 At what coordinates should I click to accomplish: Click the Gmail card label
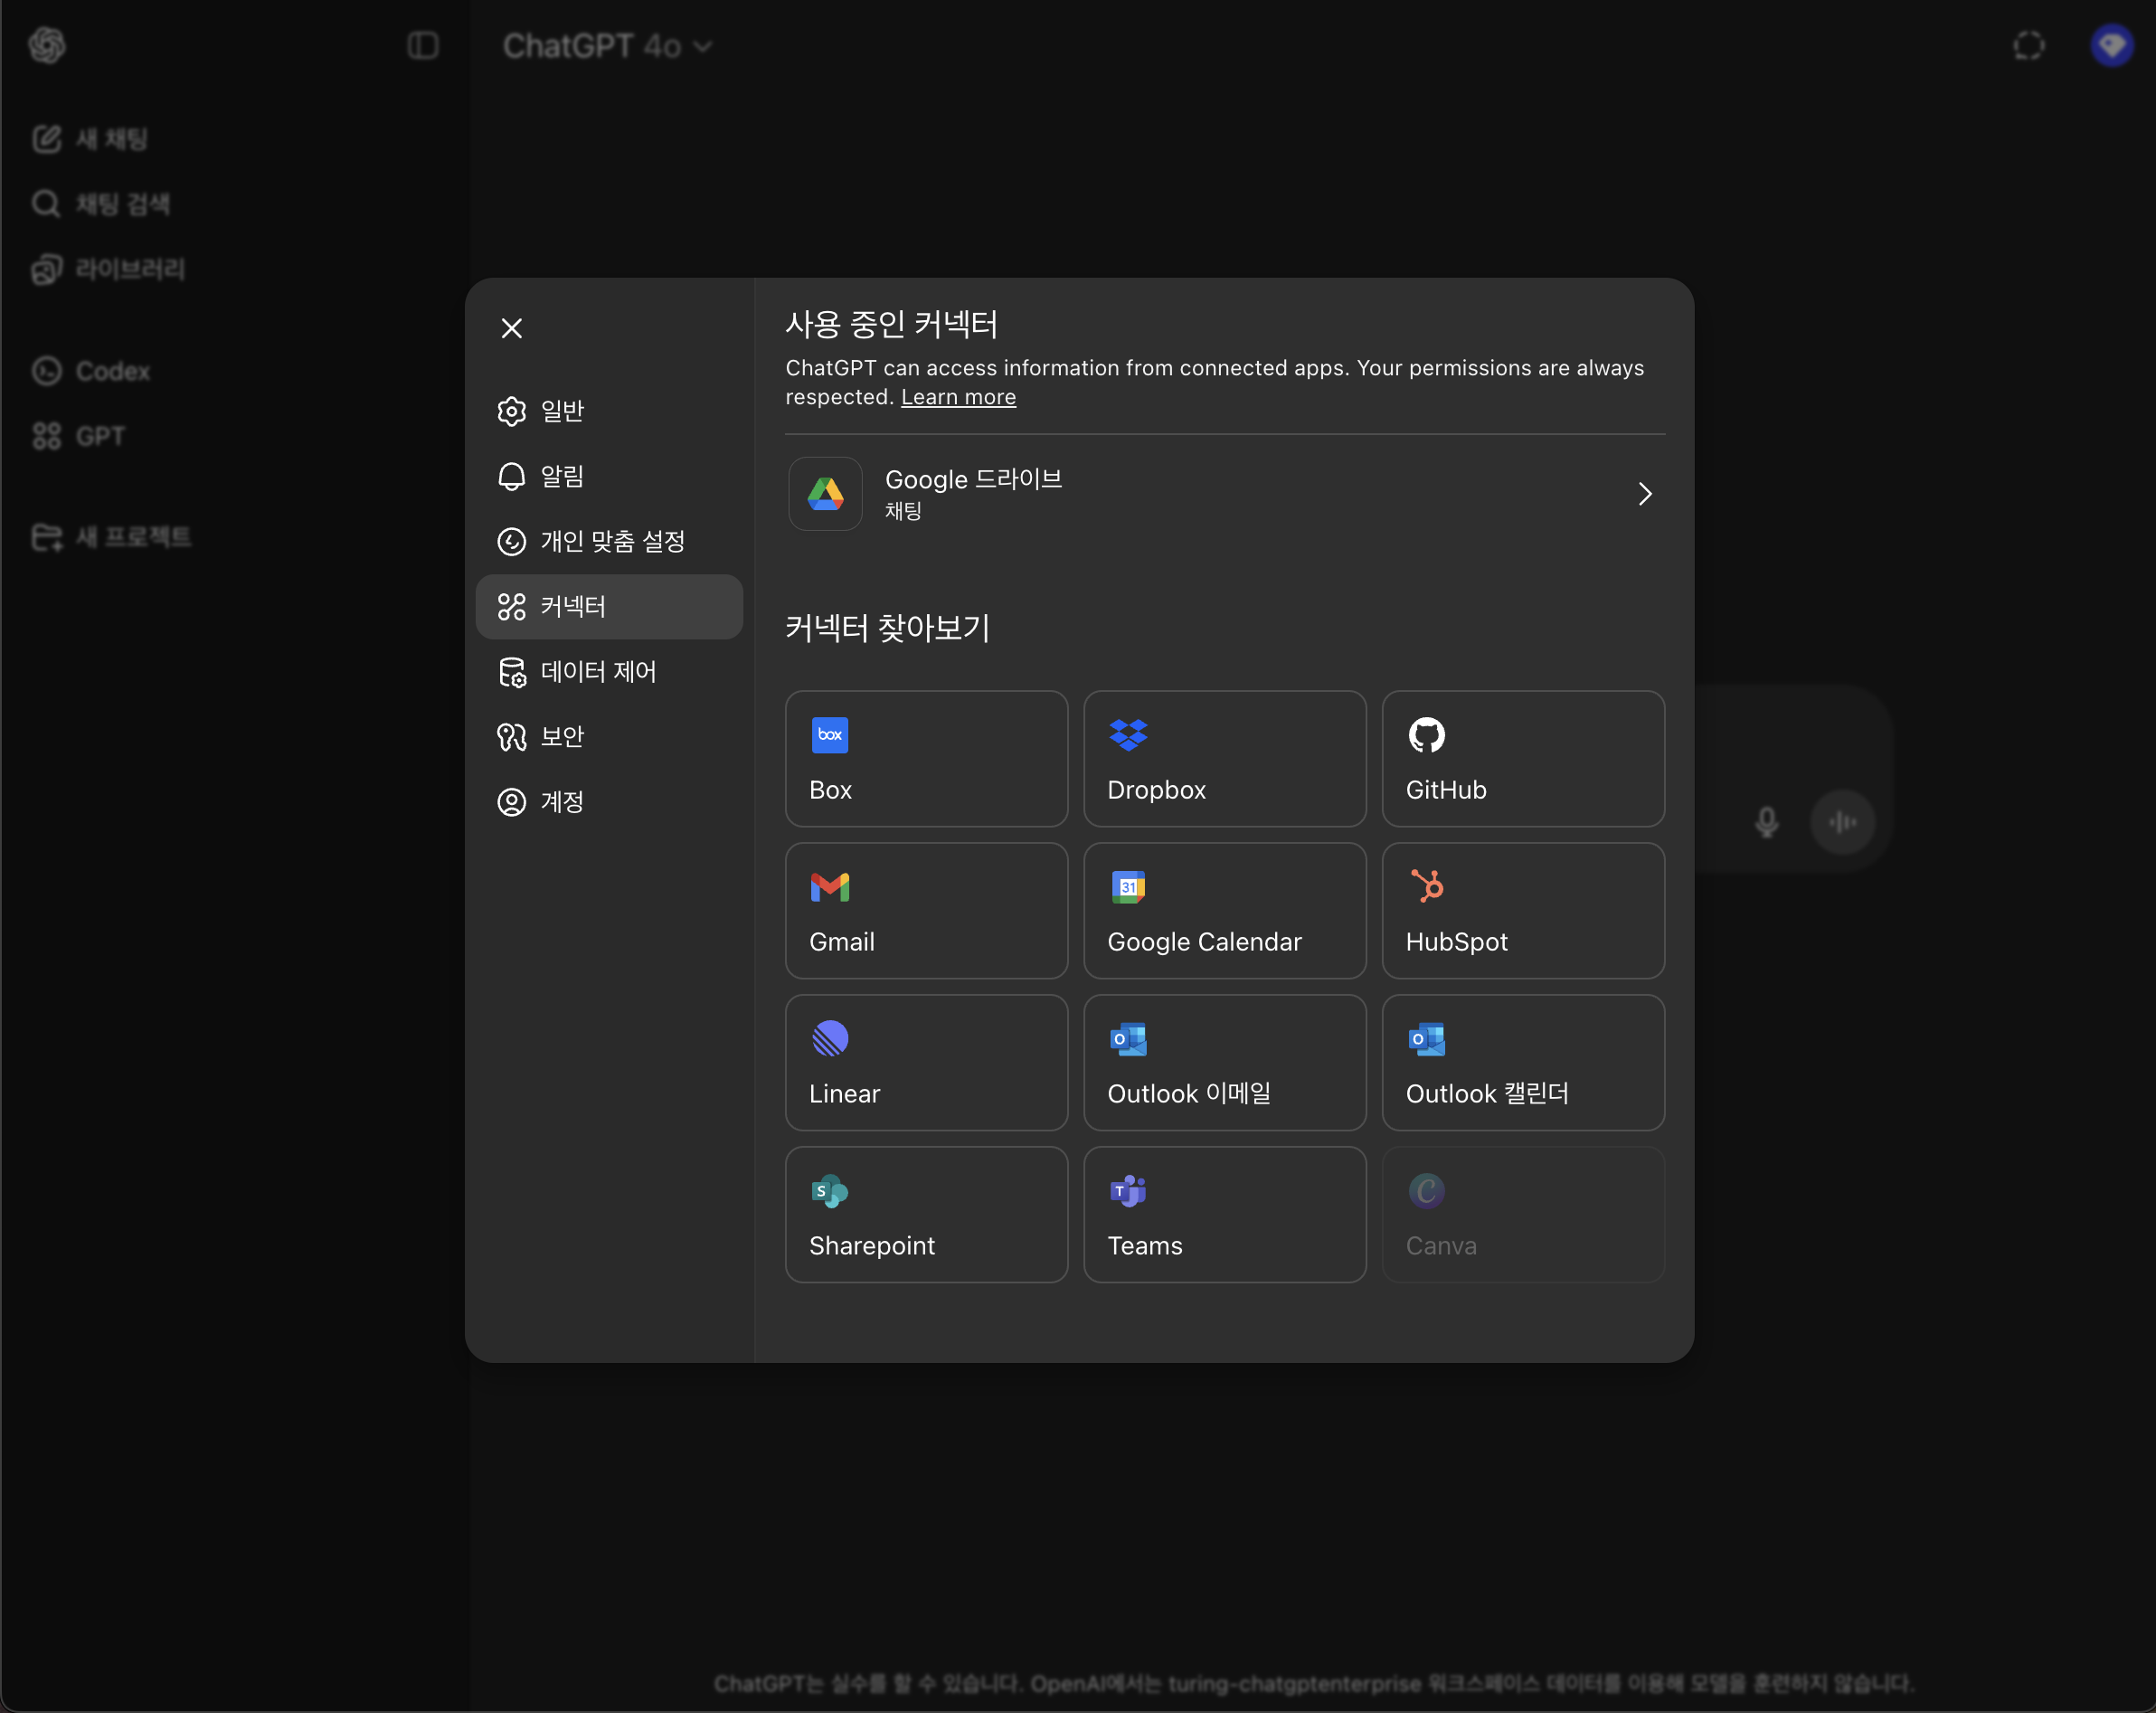click(x=841, y=942)
